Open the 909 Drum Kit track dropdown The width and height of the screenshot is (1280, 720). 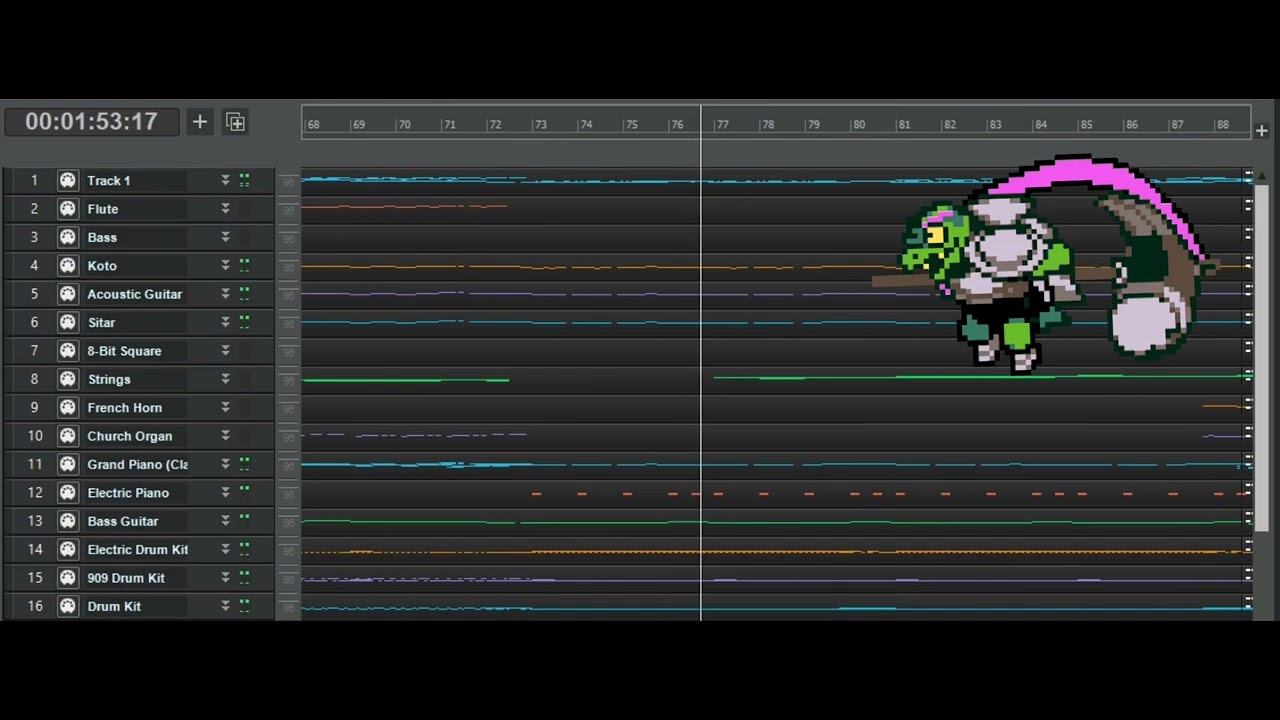point(225,578)
